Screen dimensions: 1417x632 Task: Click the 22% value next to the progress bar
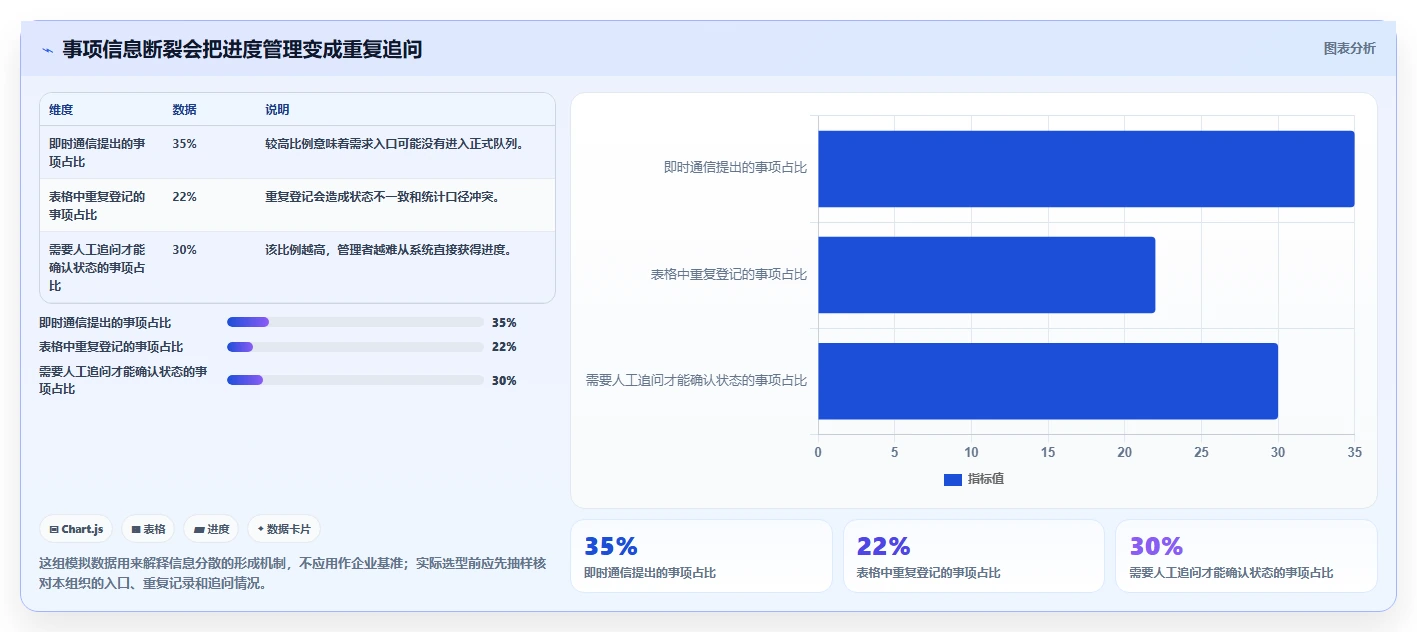coord(504,347)
